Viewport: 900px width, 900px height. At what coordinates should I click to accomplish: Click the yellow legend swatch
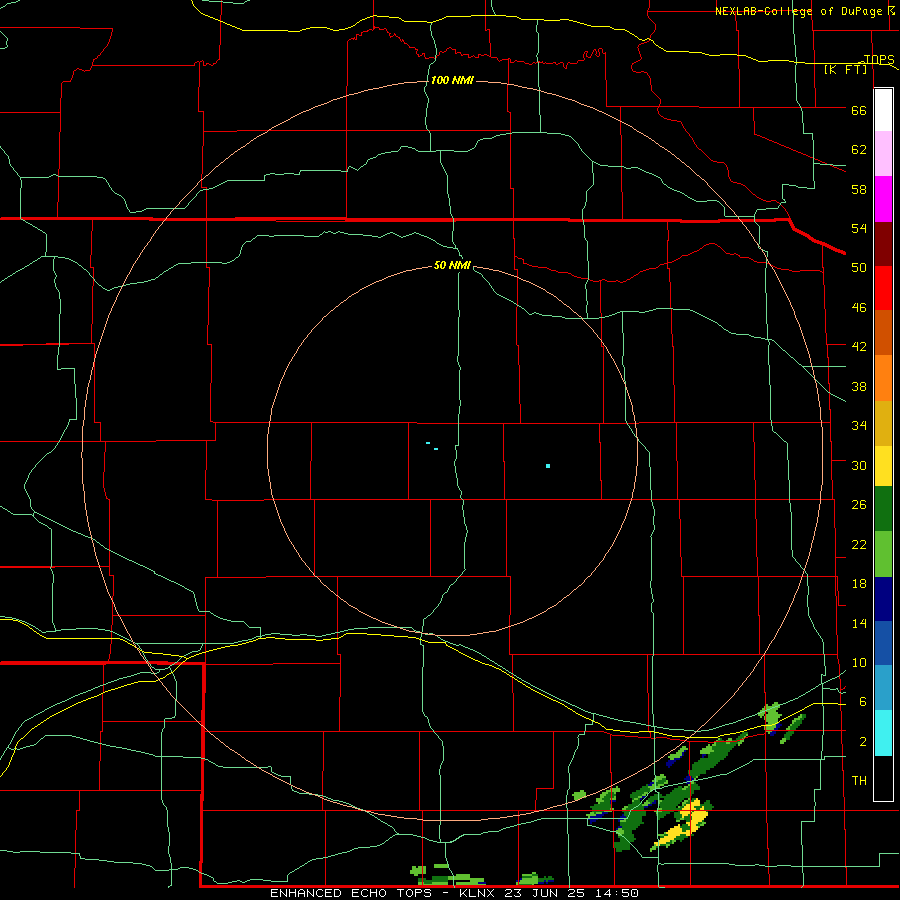883,466
